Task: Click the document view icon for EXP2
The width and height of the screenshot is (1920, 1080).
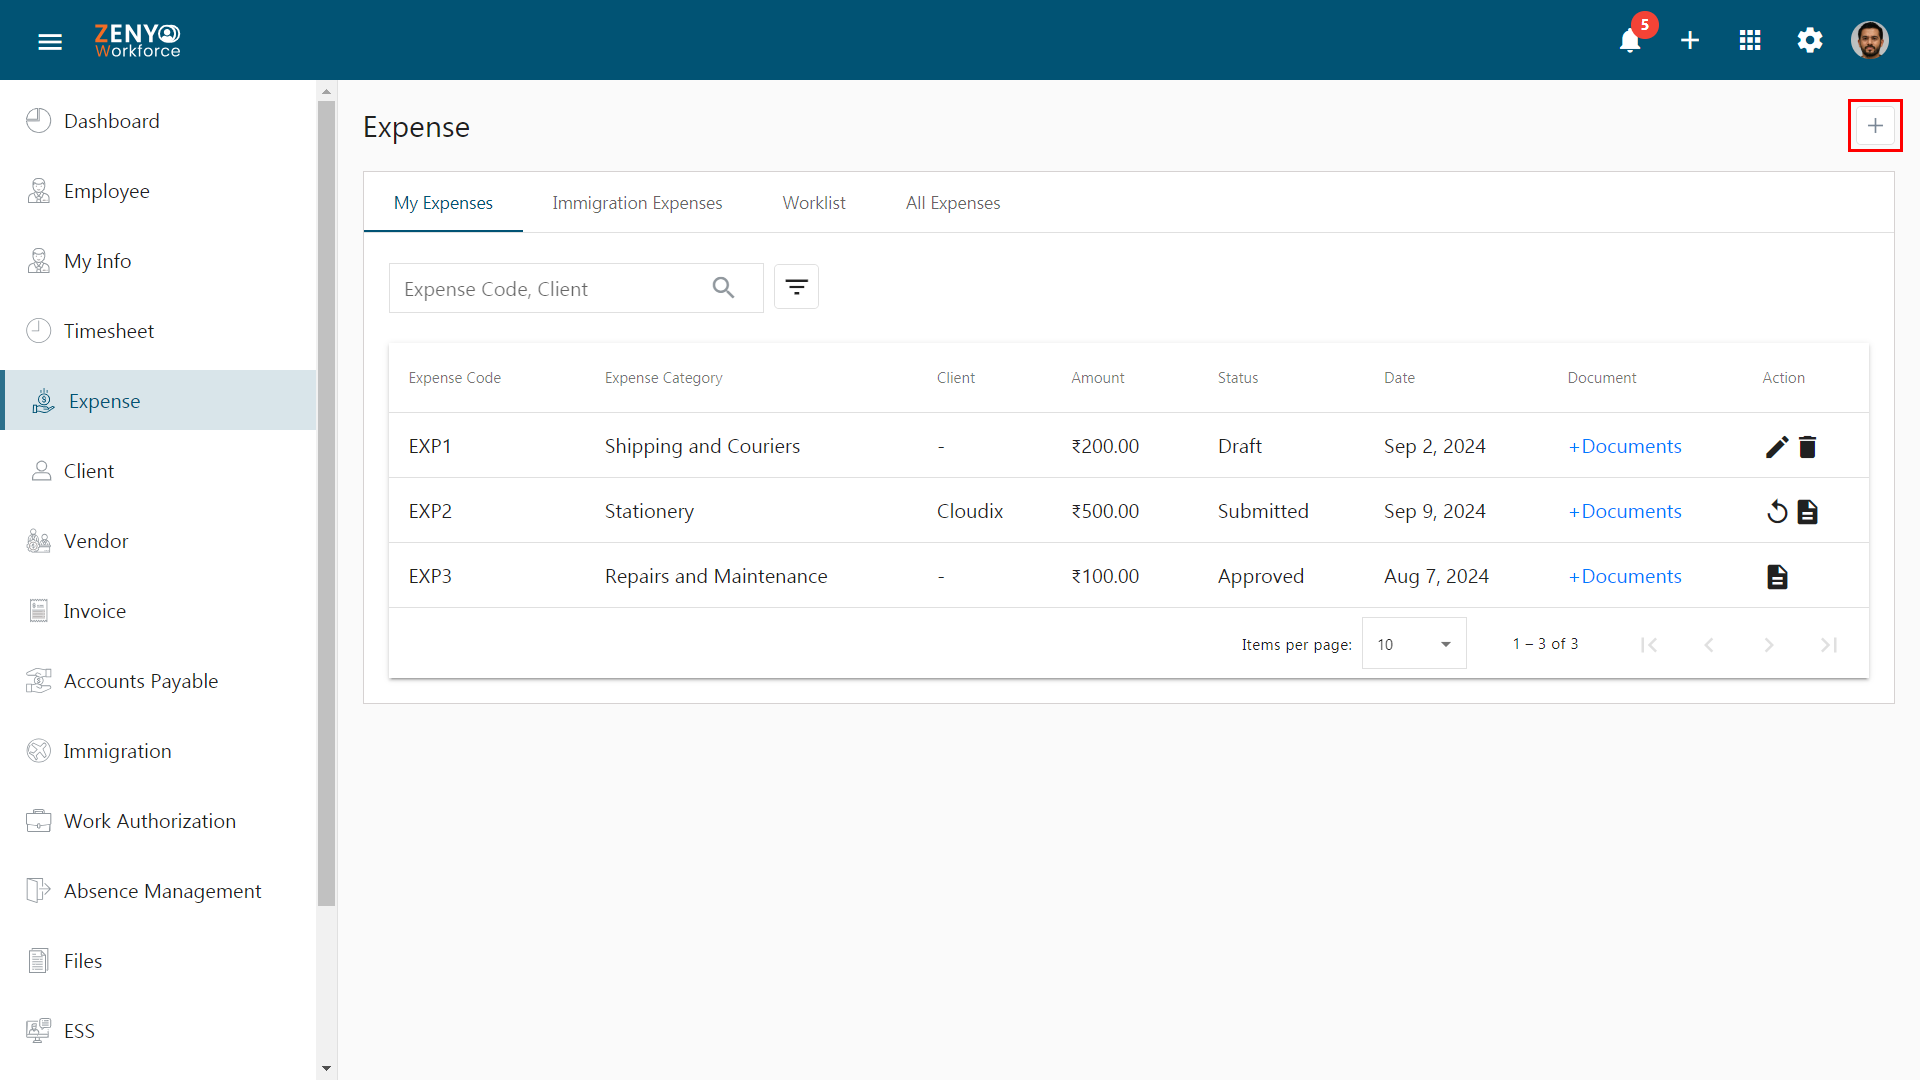Action: pyautogui.click(x=1808, y=510)
